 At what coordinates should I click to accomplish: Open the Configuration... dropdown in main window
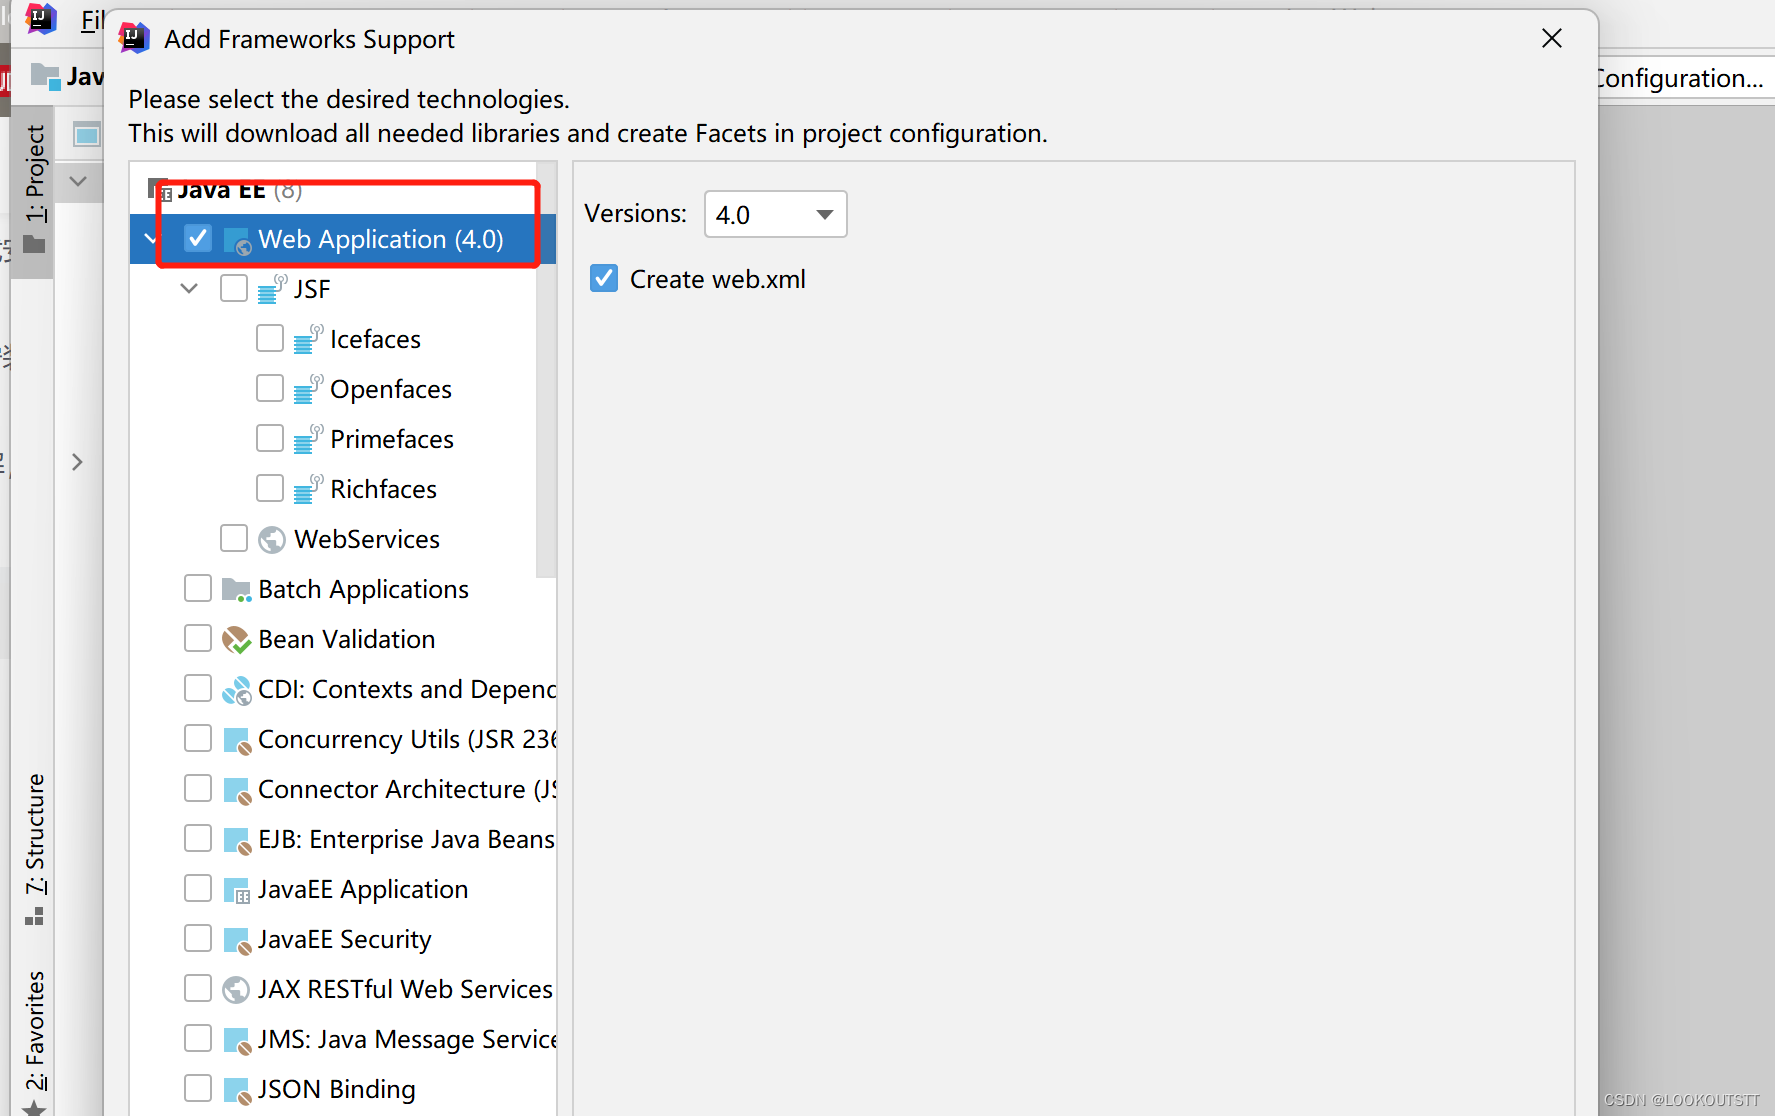pyautogui.click(x=1682, y=78)
